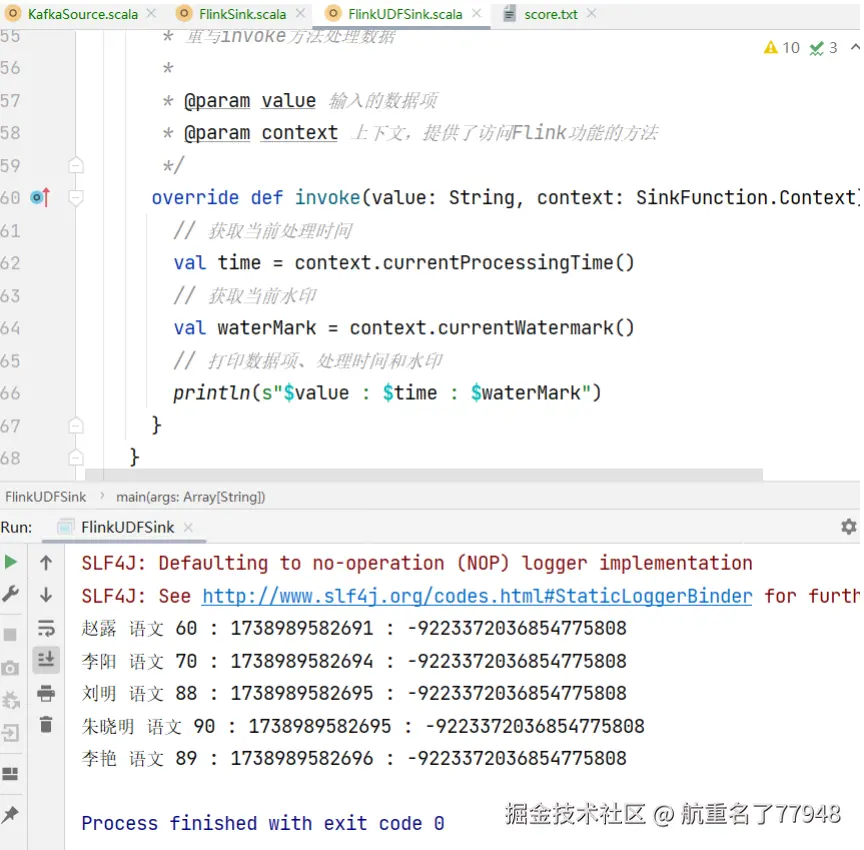Close the FlinkSink.scala tab
Image resolution: width=864 pixels, height=850 pixels.
(300, 13)
